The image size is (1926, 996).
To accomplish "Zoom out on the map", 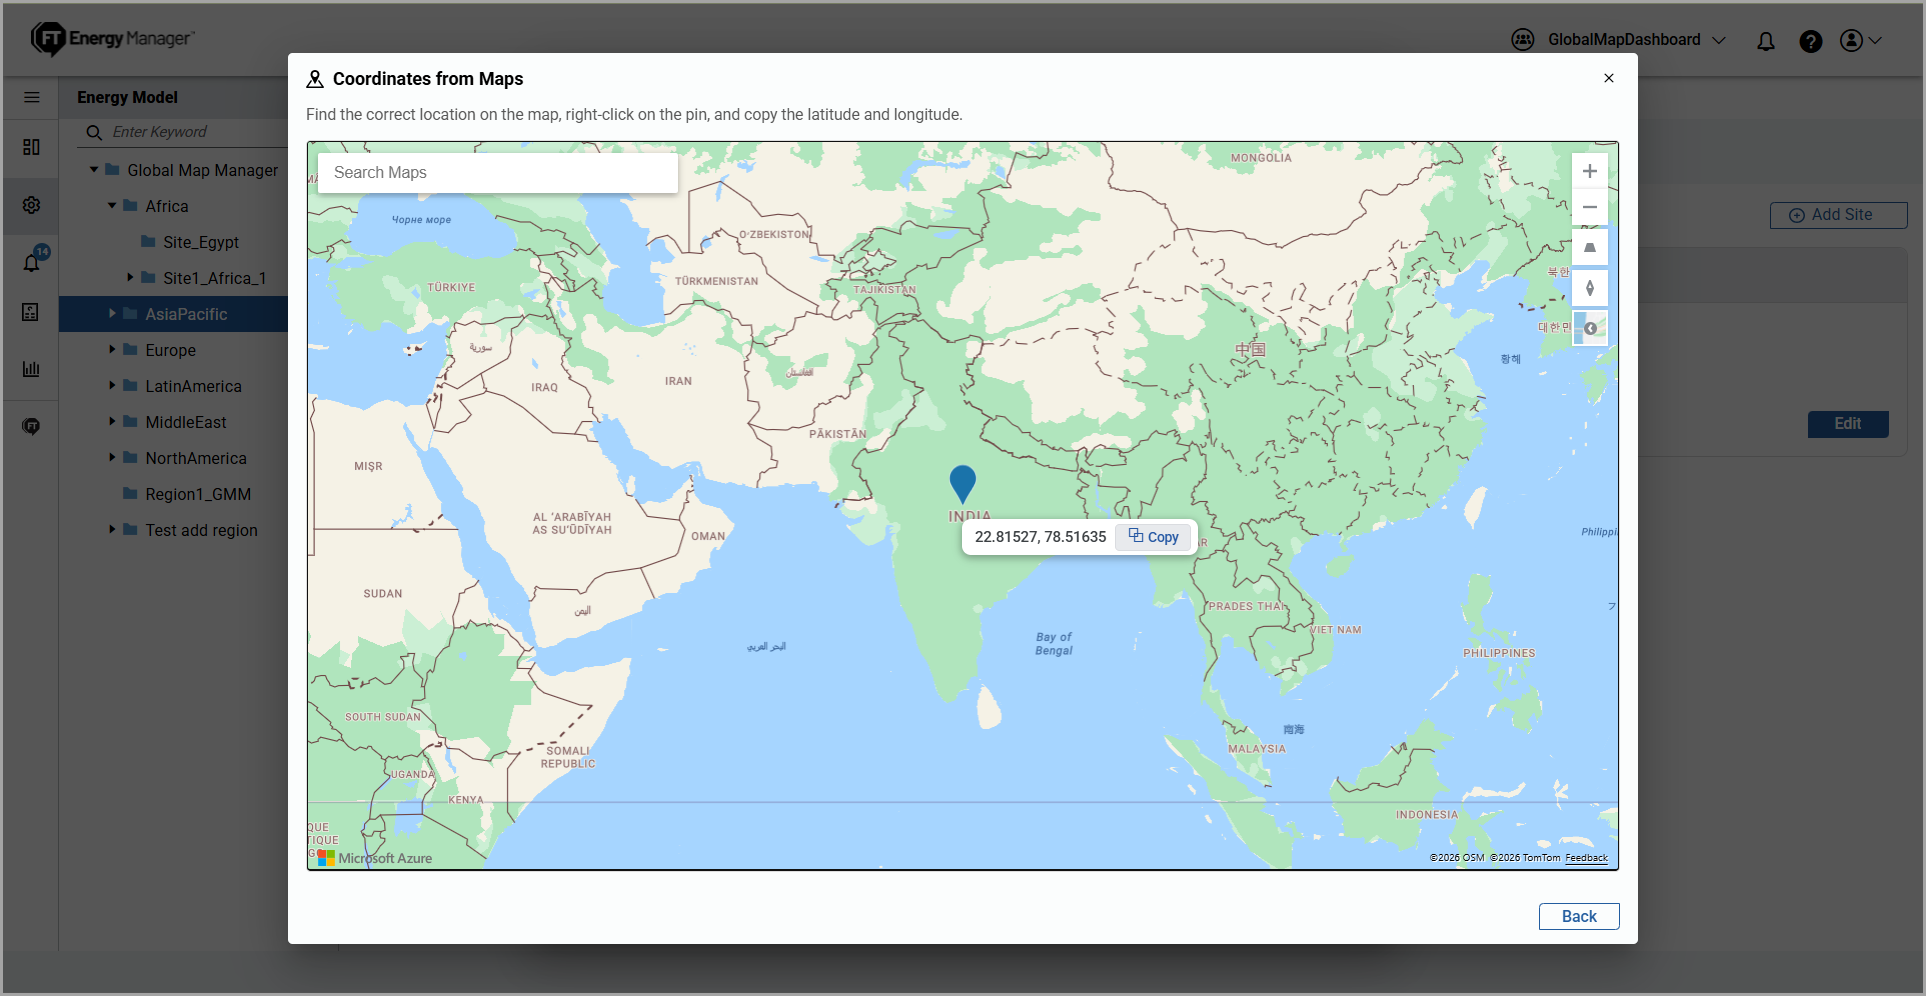I will point(1590,207).
